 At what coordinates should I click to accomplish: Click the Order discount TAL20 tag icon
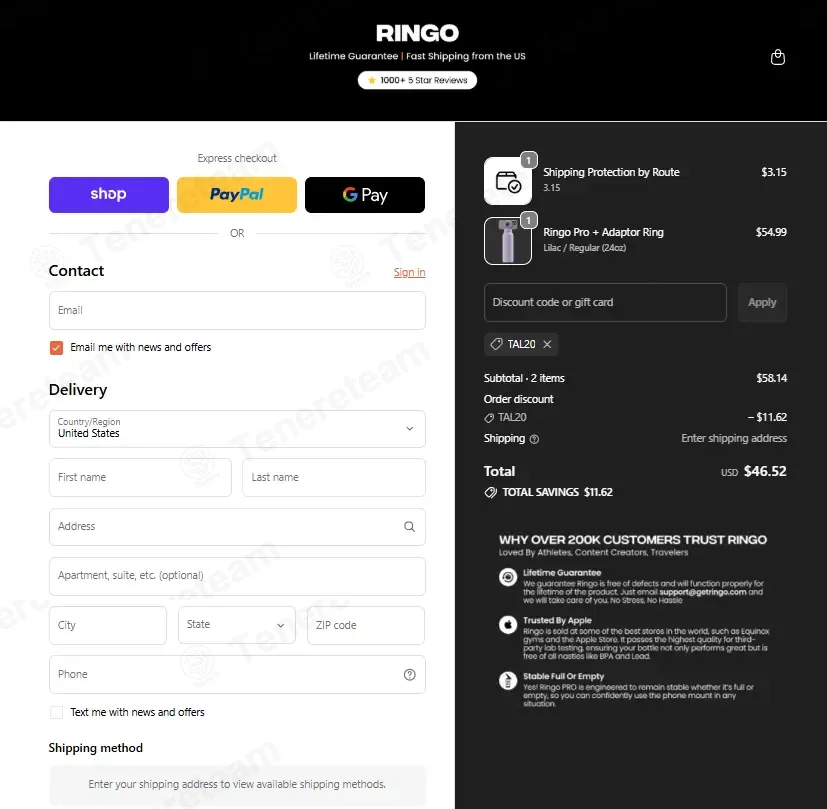tap(489, 418)
